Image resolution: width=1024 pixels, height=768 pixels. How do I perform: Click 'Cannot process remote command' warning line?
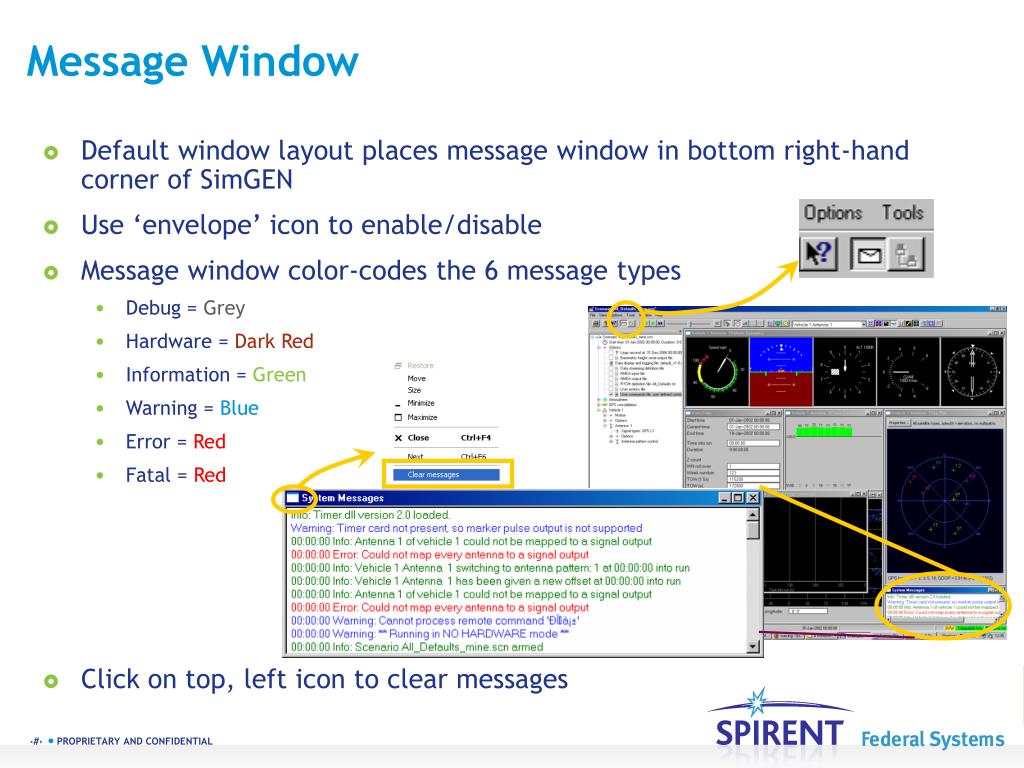click(435, 620)
